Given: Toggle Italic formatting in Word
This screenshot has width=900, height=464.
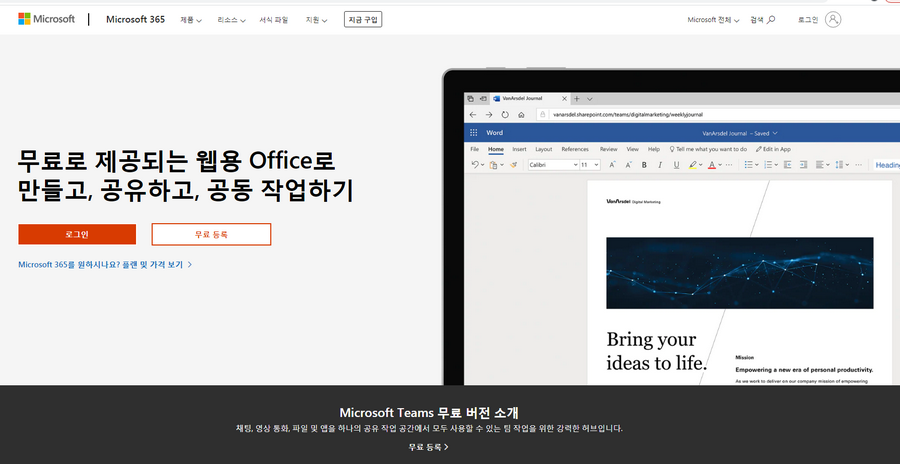Looking at the screenshot, I should 660,165.
